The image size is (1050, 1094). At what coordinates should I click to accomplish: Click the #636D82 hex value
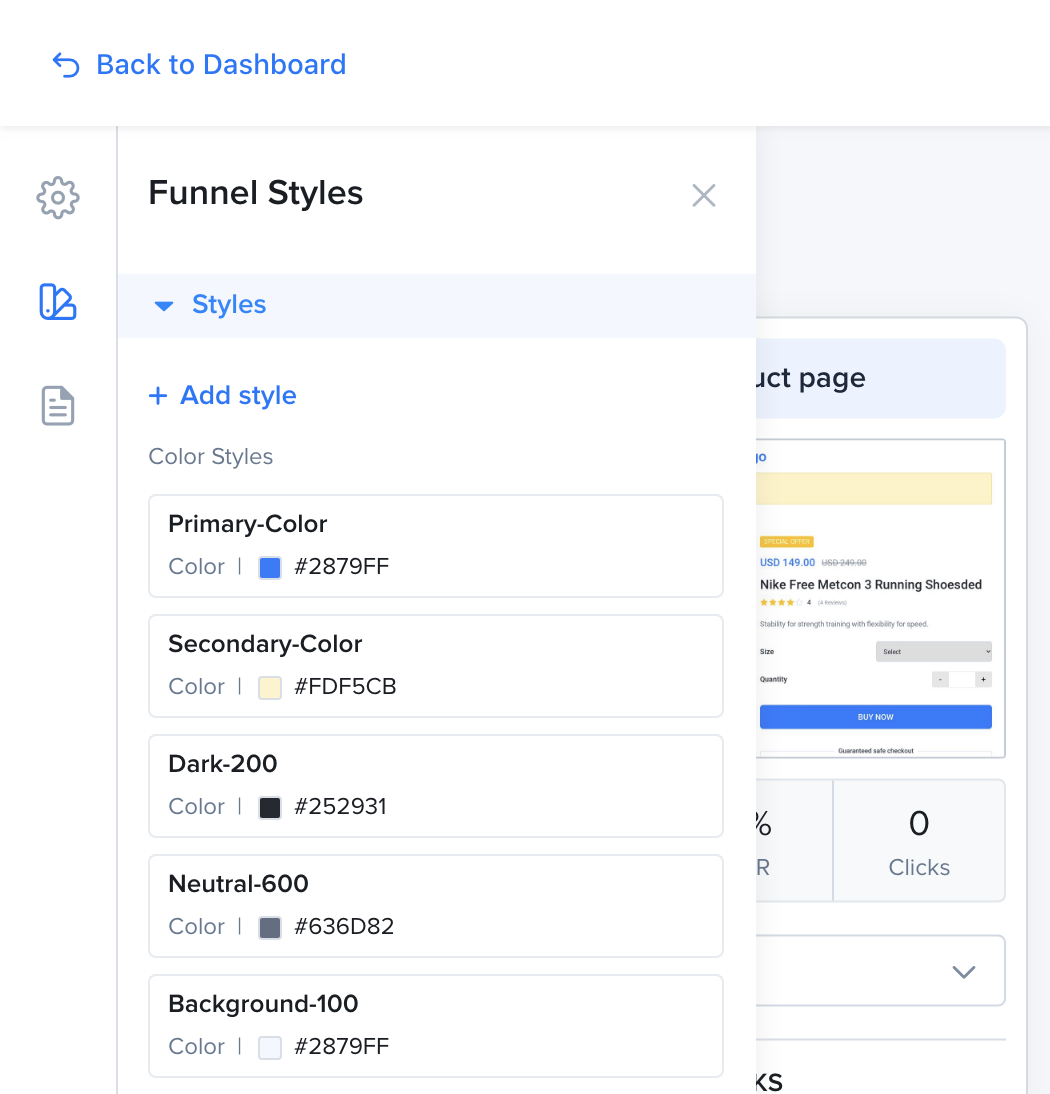[x=344, y=927]
